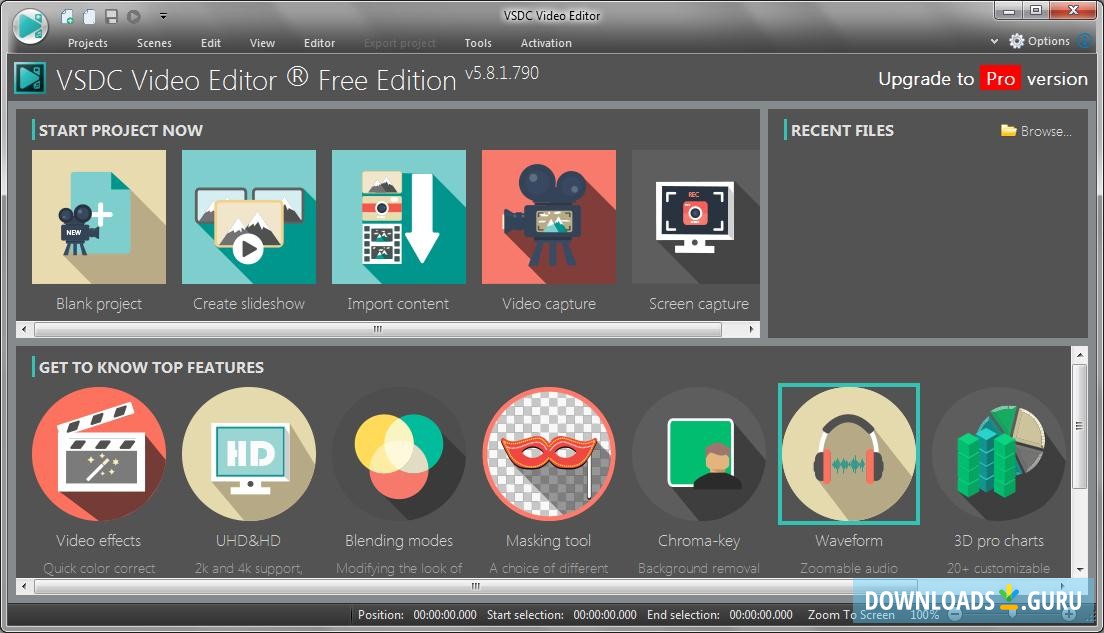Open the Chroma-key feature icon

click(698, 454)
